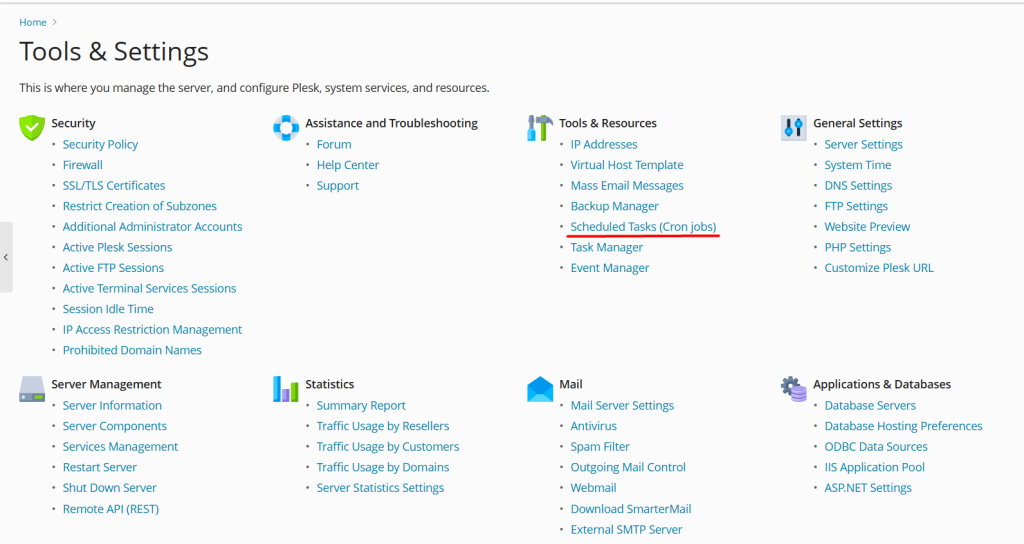Open Server Settings
The image size is (1024, 544).
point(863,144)
